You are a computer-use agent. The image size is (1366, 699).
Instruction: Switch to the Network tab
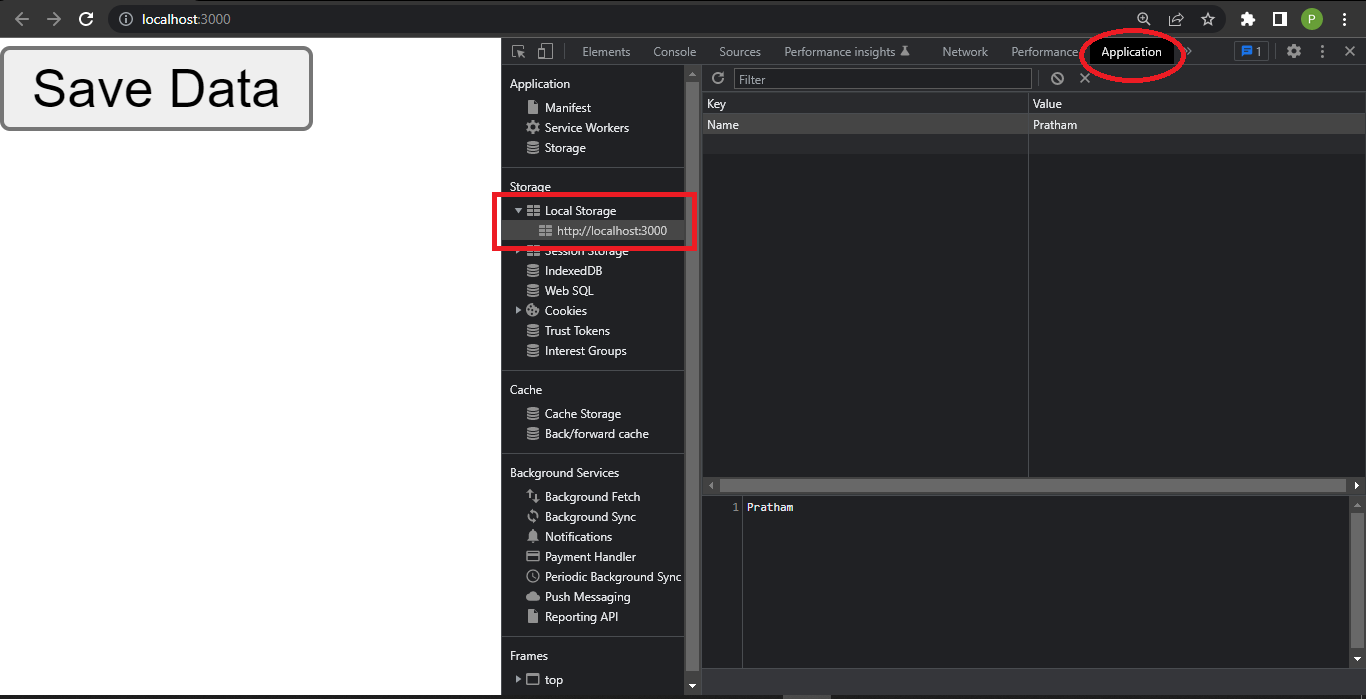[x=964, y=51]
